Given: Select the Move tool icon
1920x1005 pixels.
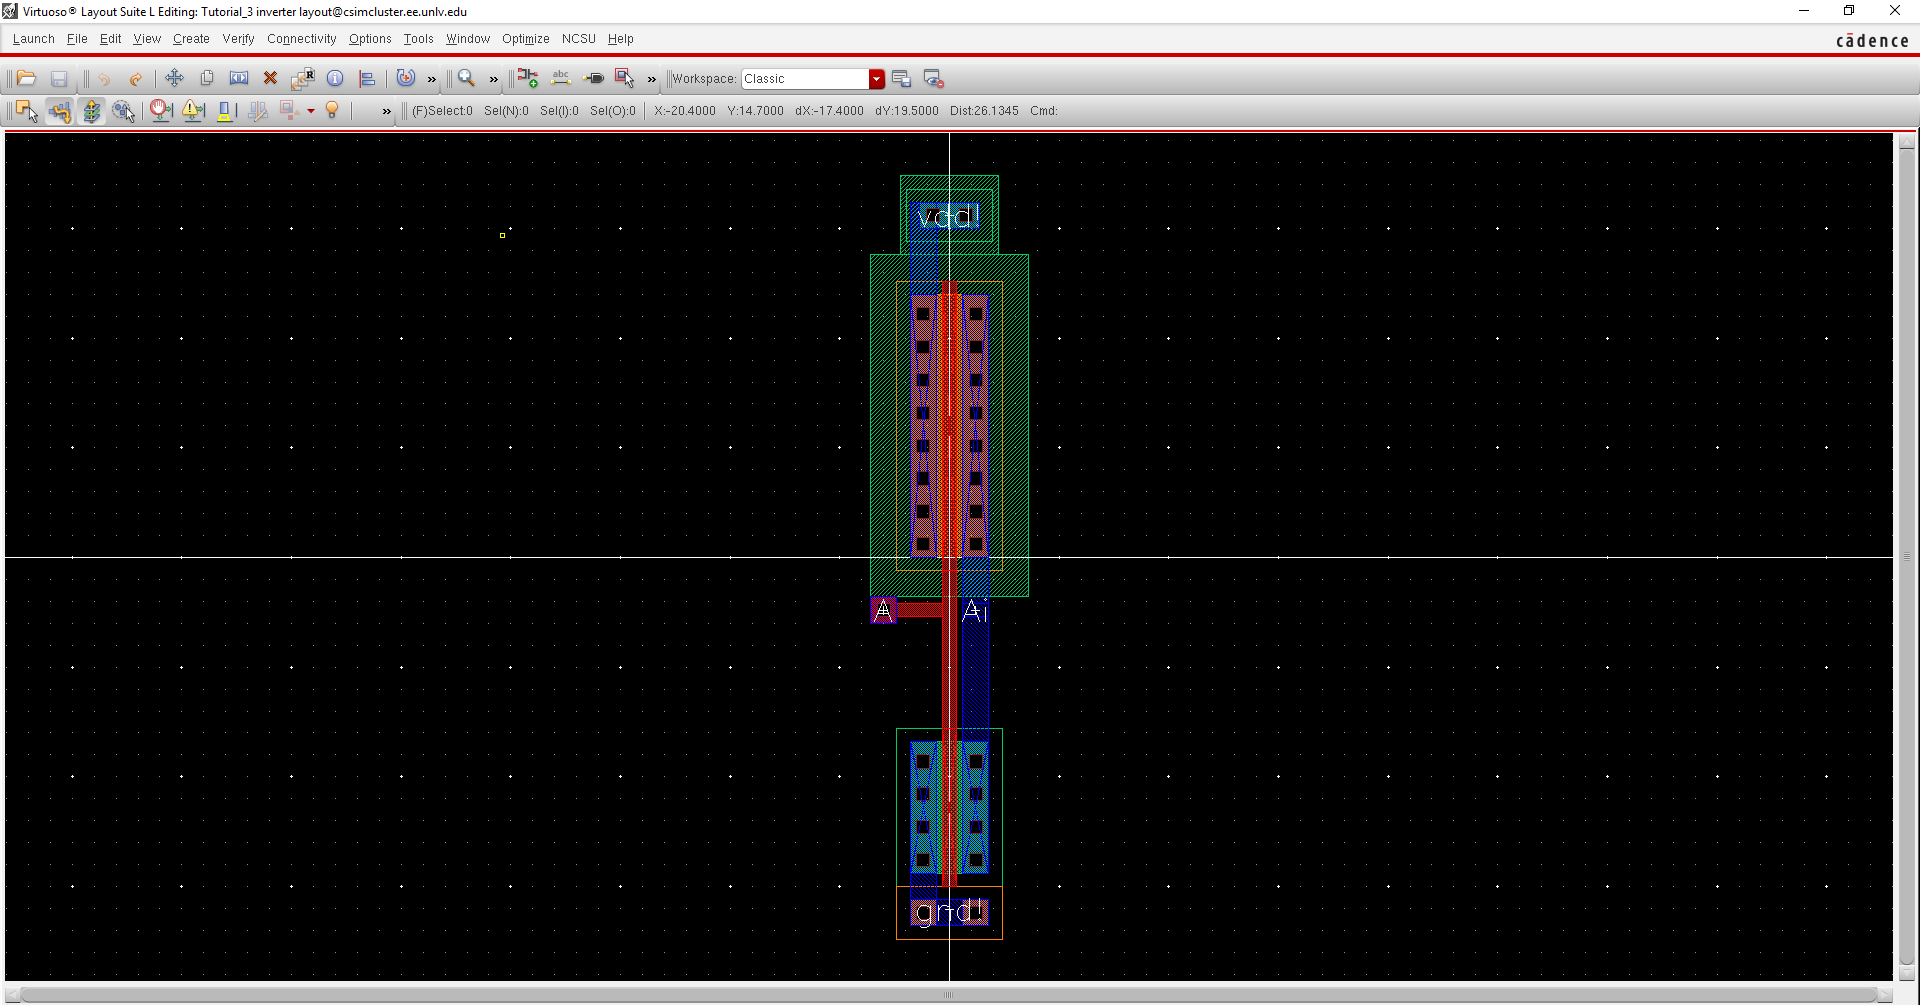Looking at the screenshot, I should click(x=174, y=78).
